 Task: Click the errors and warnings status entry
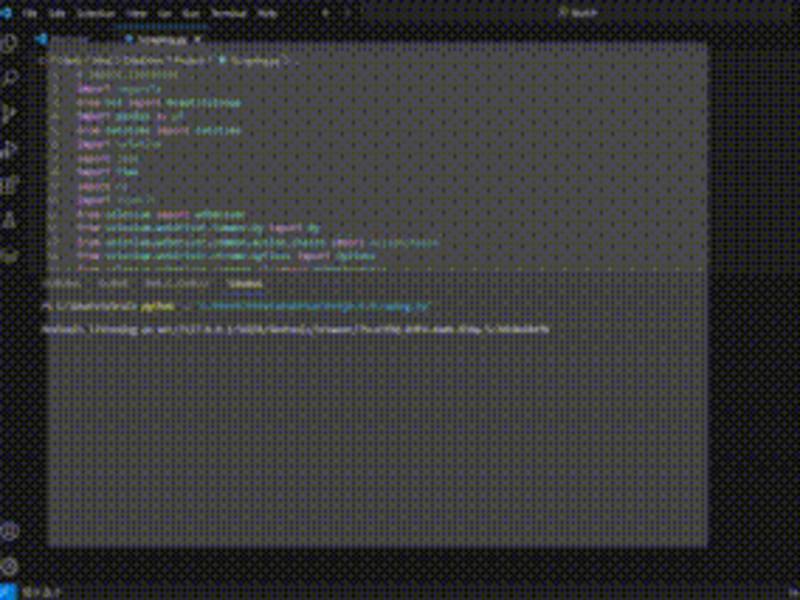click(x=42, y=592)
